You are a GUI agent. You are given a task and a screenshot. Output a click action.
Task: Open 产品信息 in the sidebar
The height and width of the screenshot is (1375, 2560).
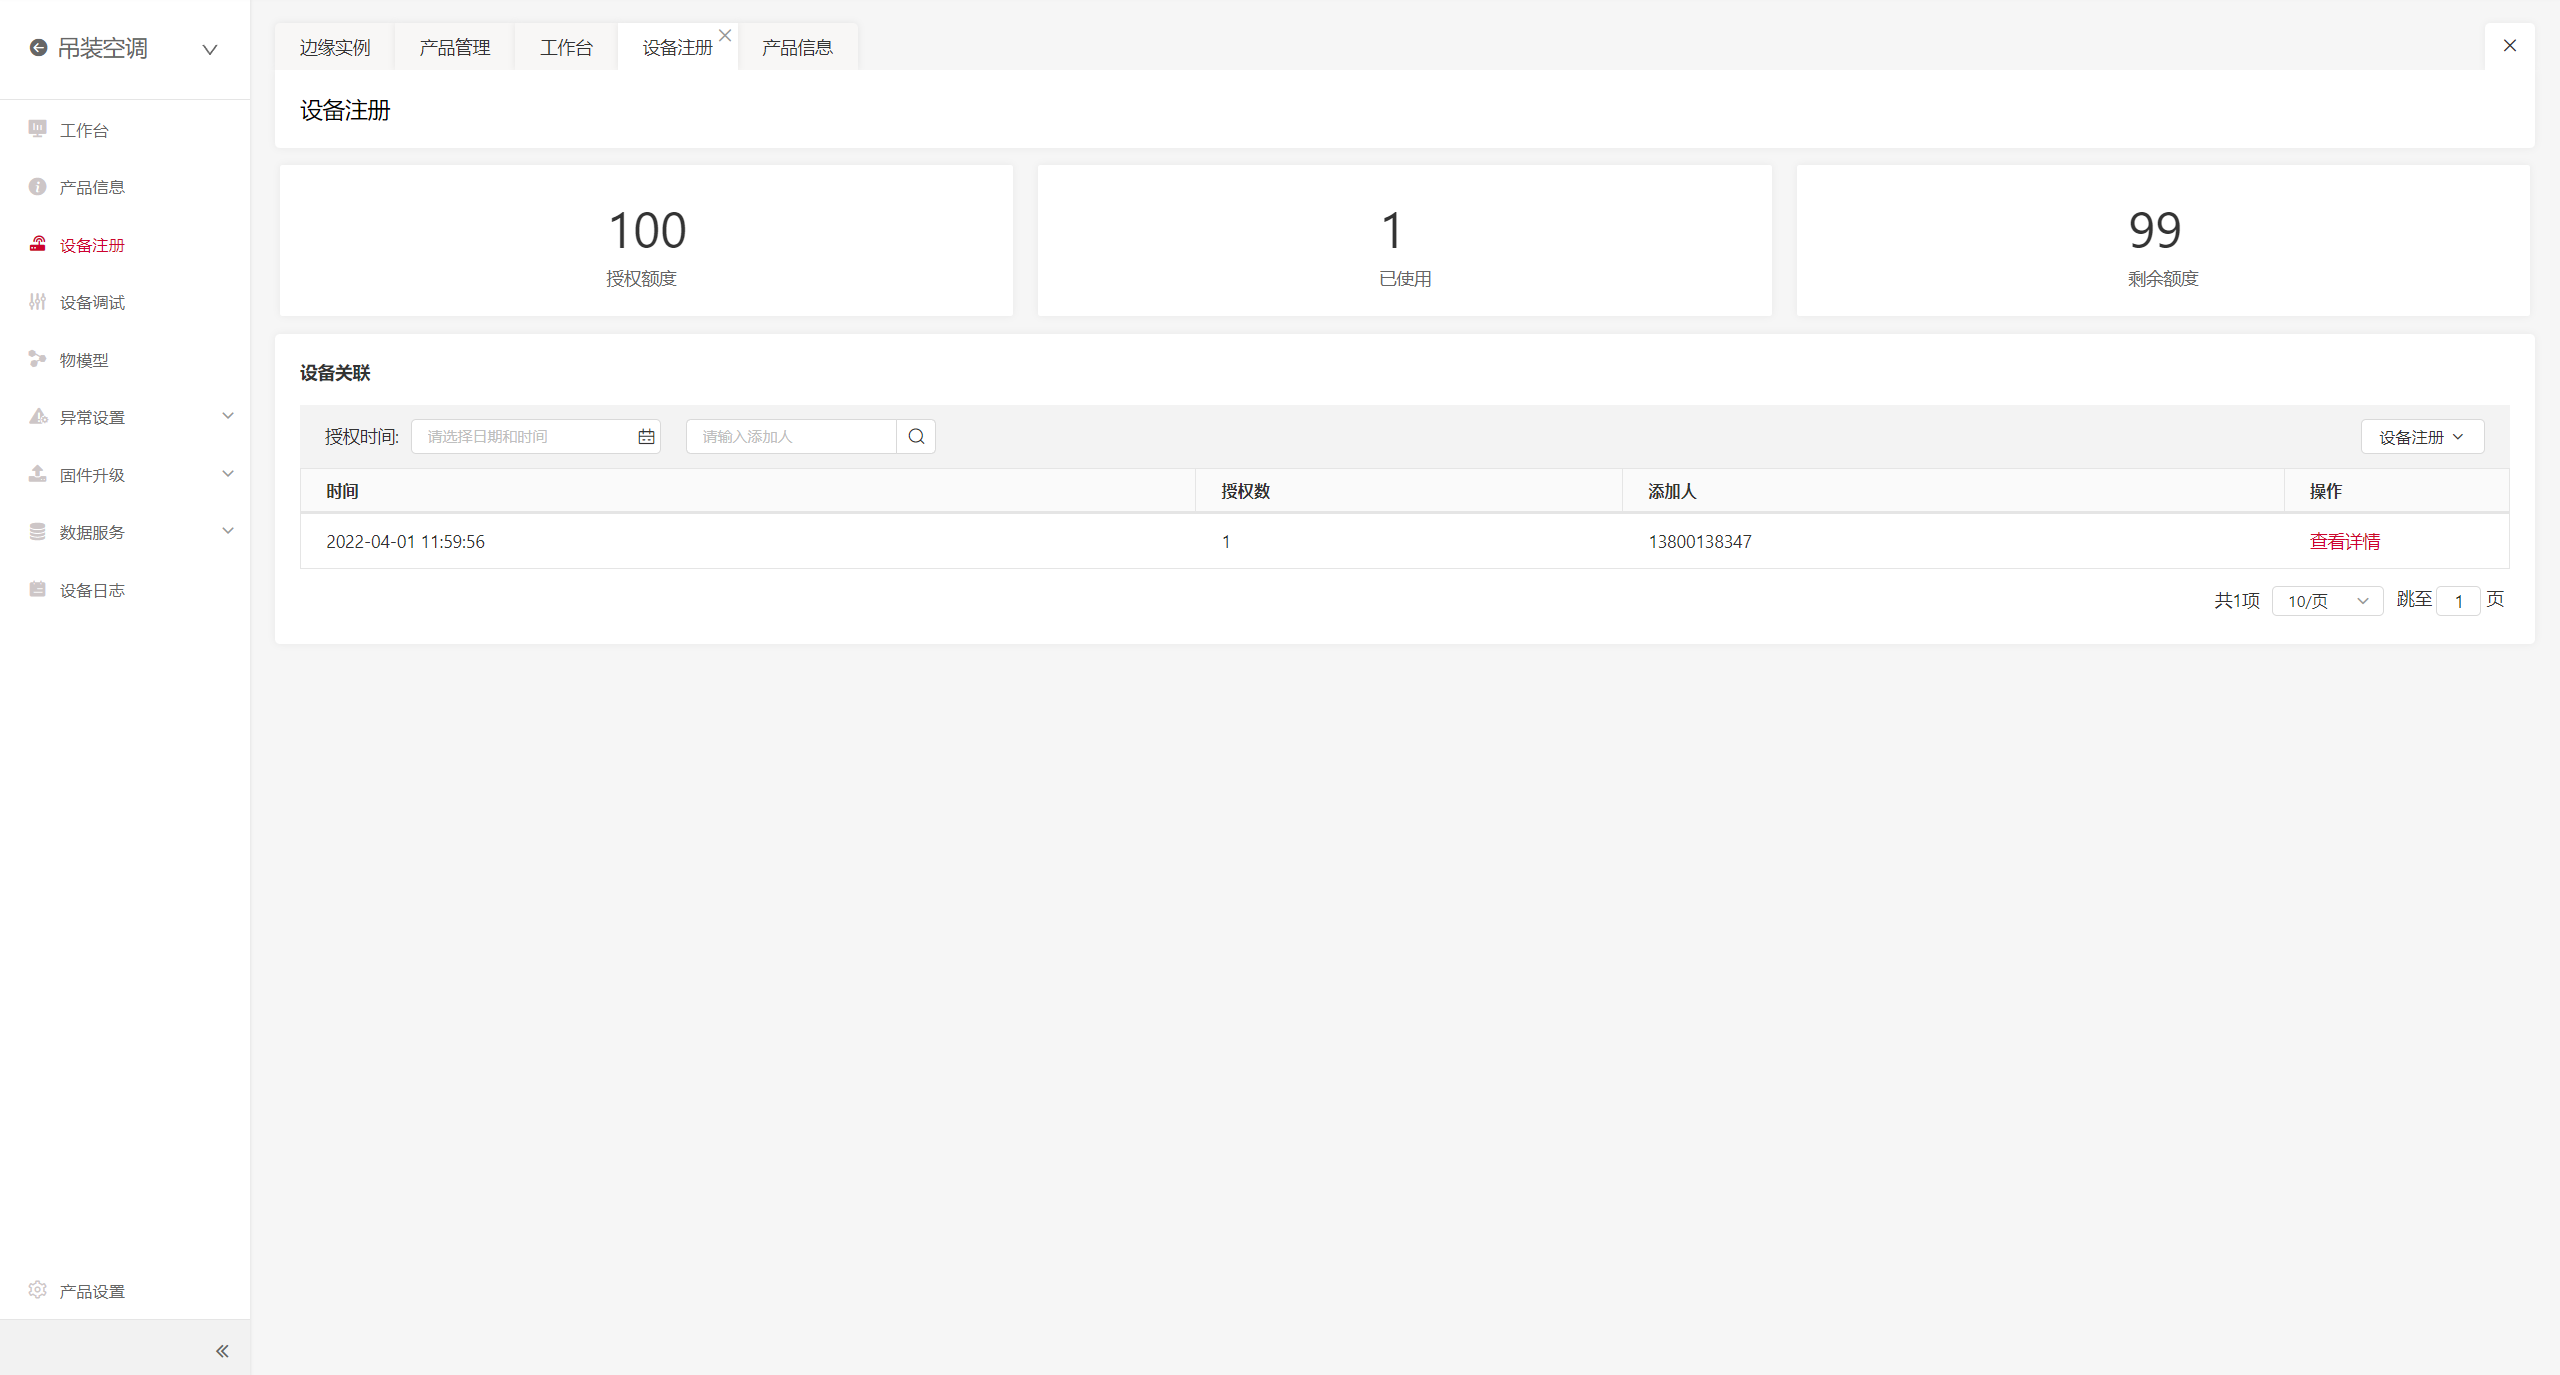[x=92, y=187]
